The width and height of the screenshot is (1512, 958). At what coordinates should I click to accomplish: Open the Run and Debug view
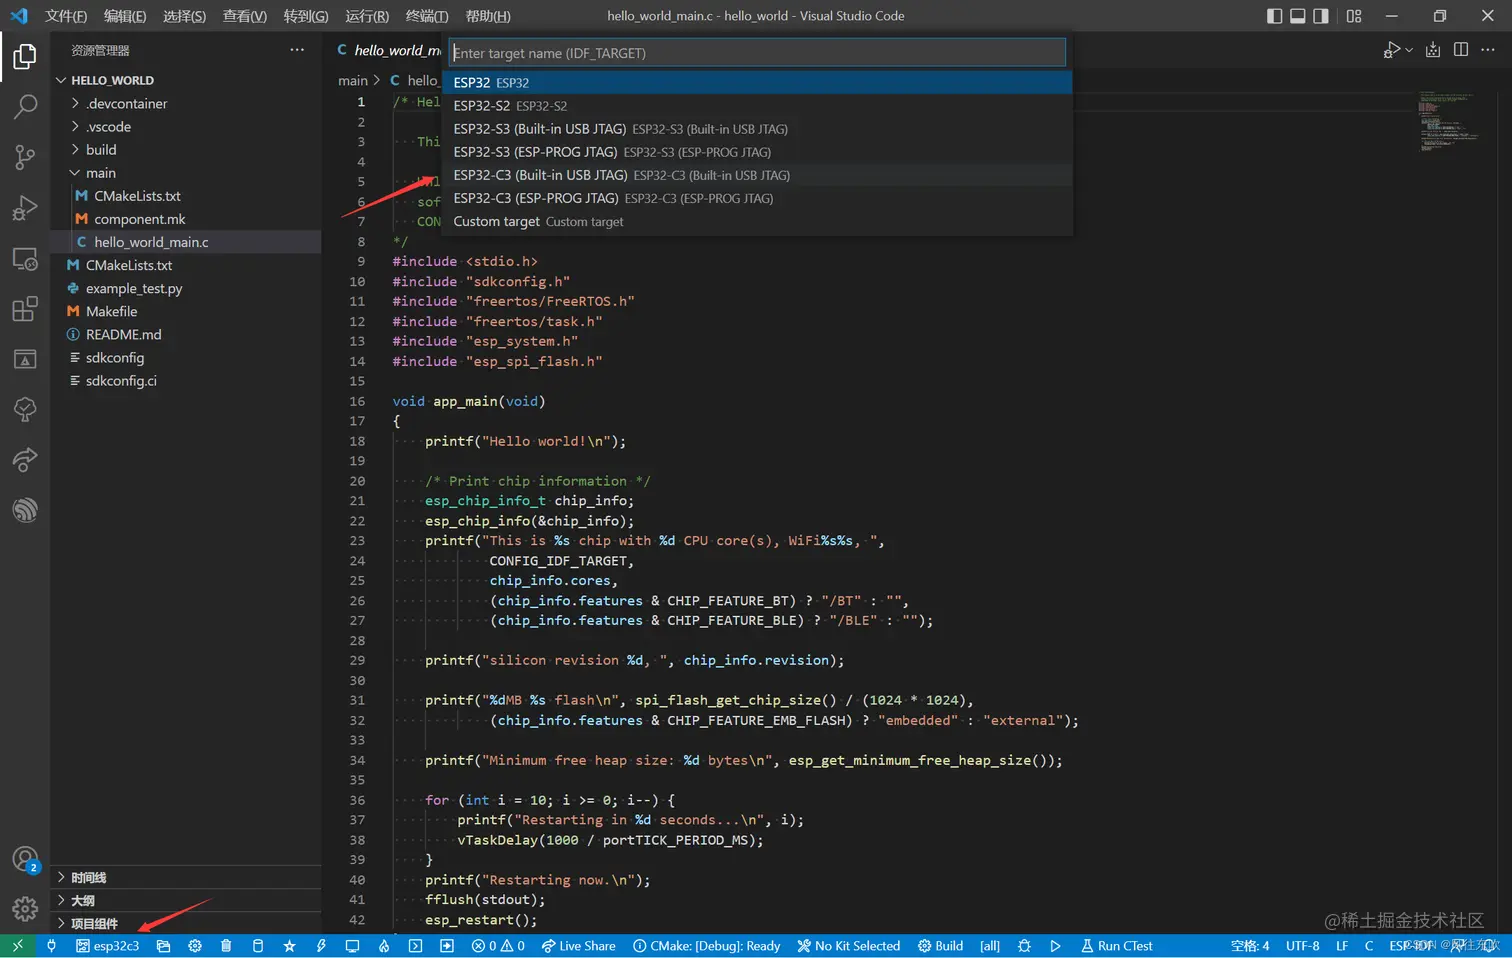(25, 208)
